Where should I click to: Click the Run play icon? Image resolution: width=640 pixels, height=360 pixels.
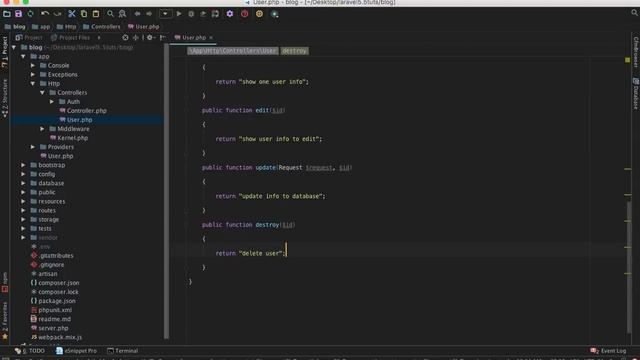click(179, 14)
